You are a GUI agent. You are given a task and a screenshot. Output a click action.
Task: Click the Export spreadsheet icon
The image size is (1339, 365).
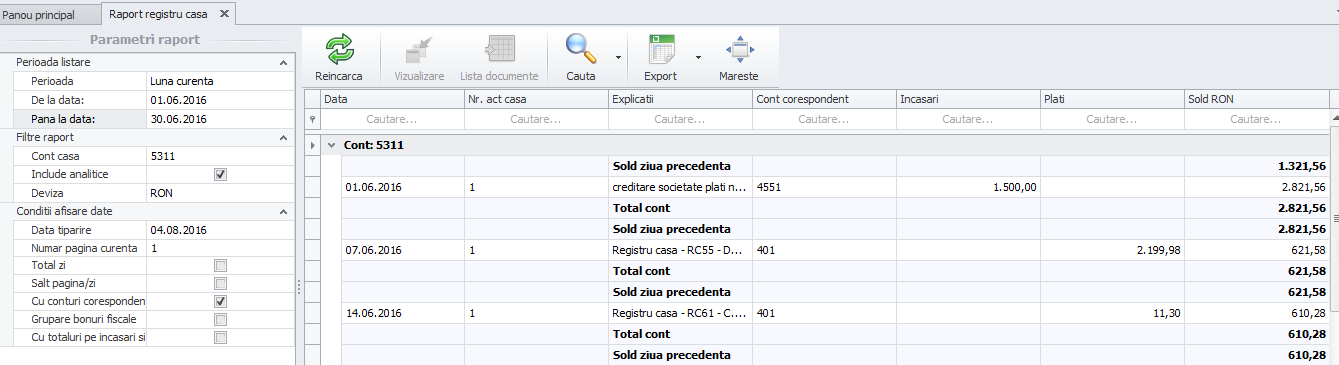click(x=660, y=49)
